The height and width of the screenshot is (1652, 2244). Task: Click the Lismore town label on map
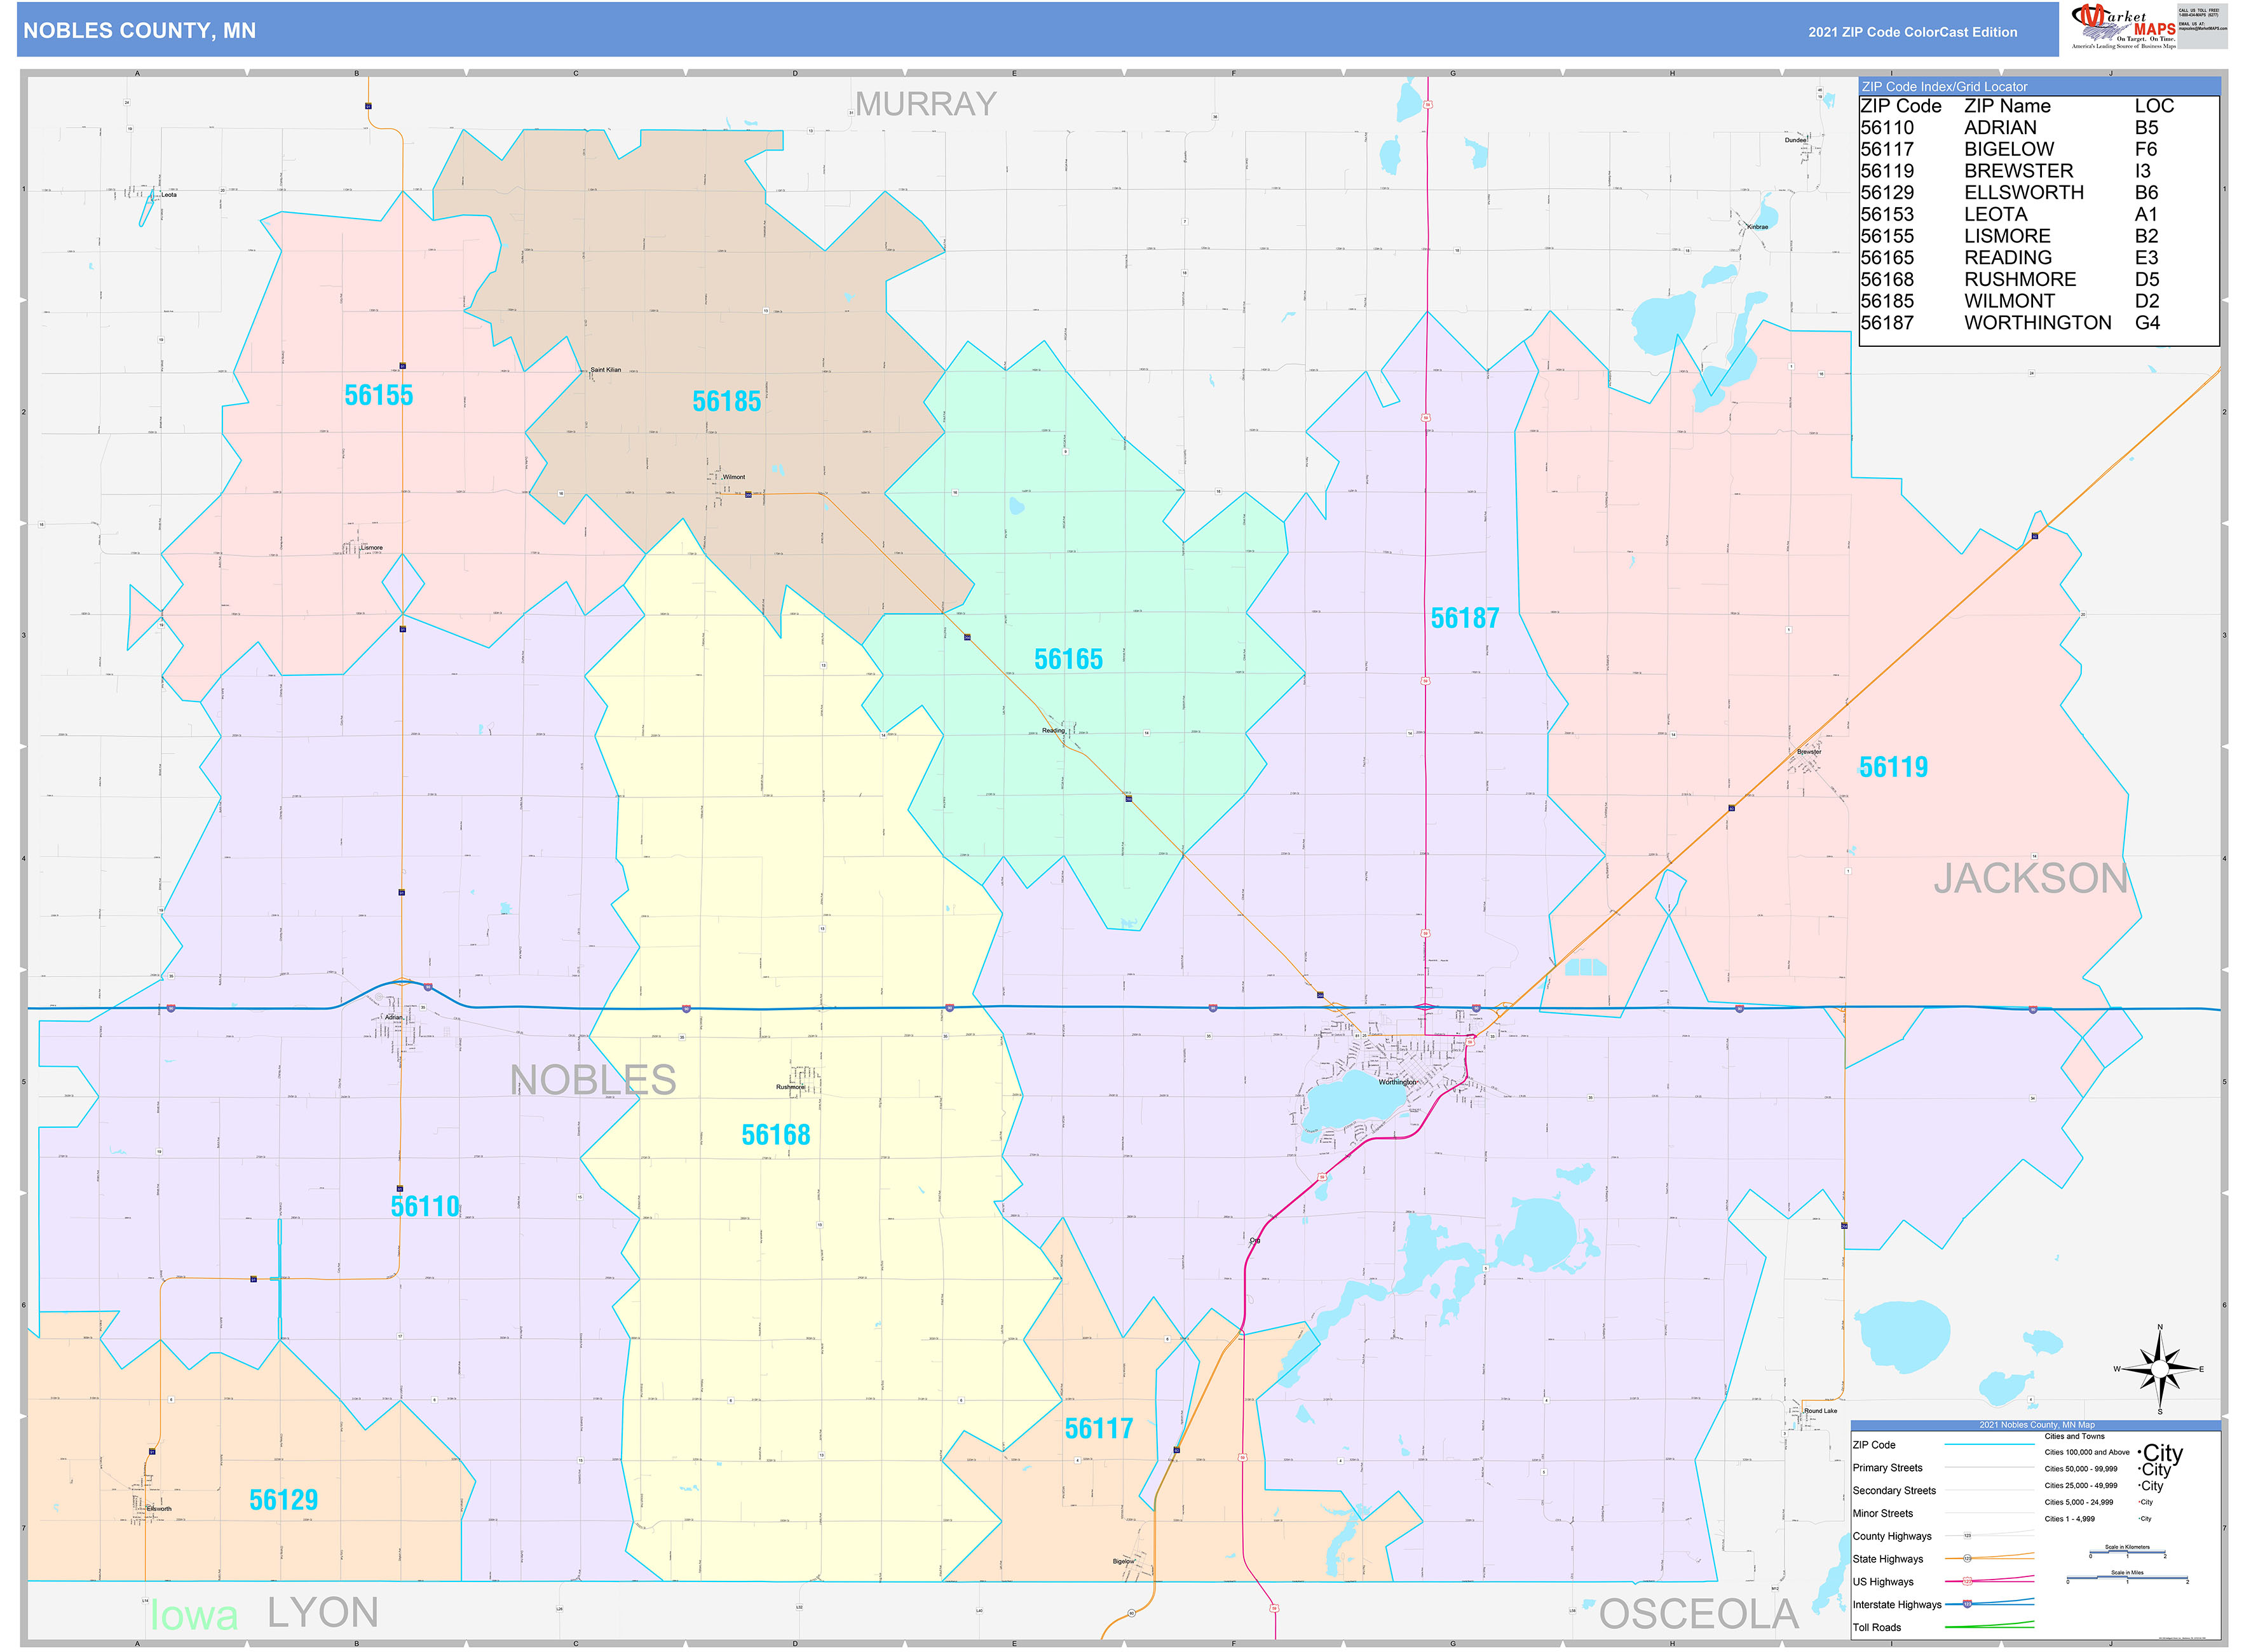click(371, 548)
